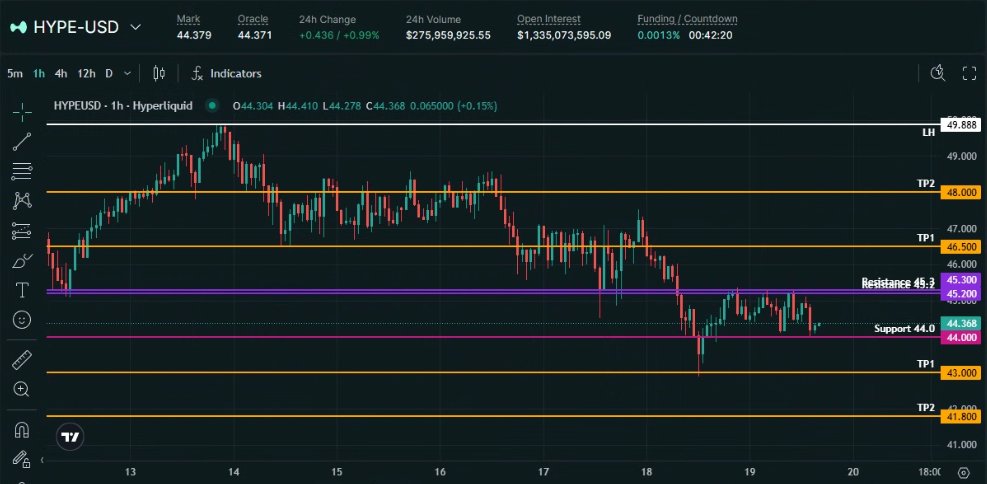Screen dimensions: 987x484
Task: Click the date label 20 on time axis
Action: (x=854, y=472)
